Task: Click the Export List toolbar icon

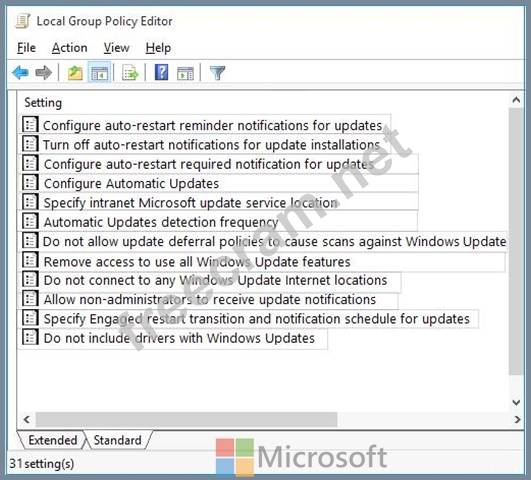Action: click(x=130, y=73)
